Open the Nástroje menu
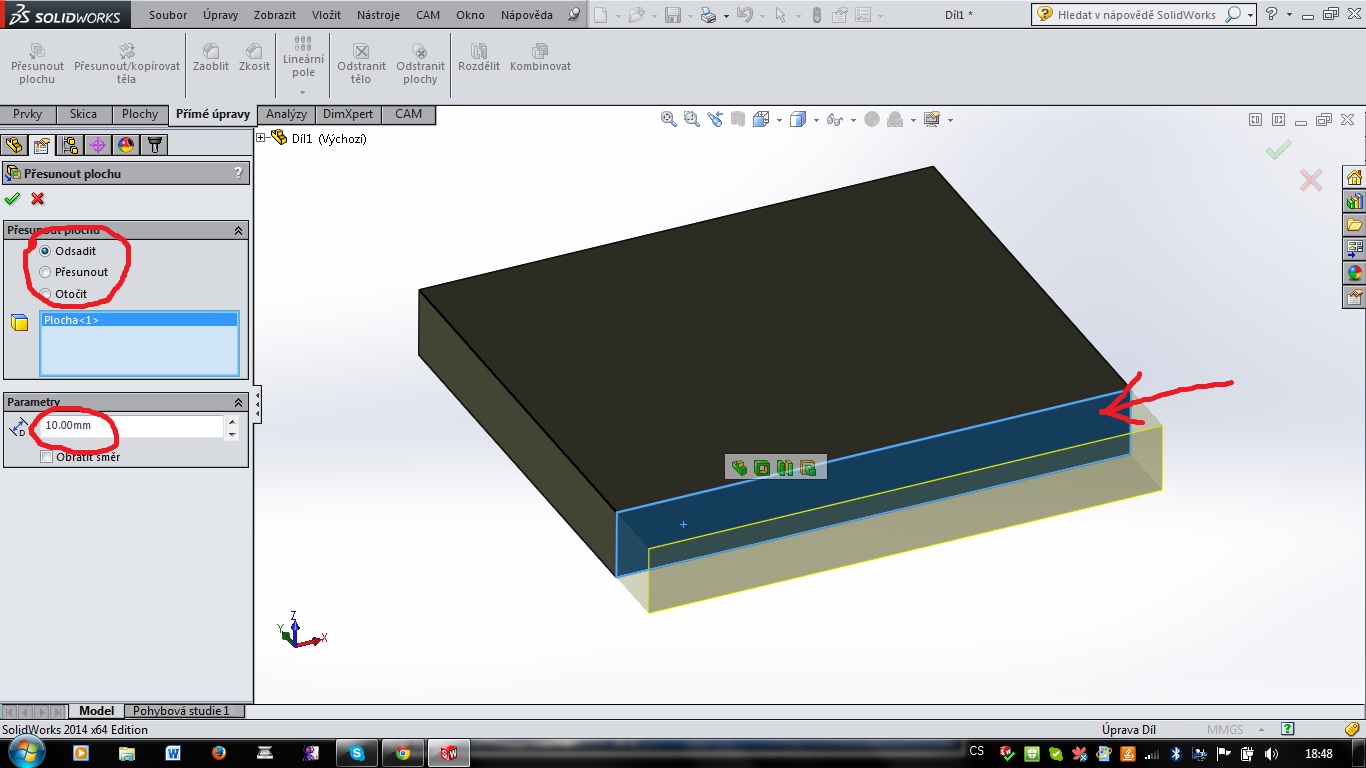The image size is (1366, 768). click(377, 15)
